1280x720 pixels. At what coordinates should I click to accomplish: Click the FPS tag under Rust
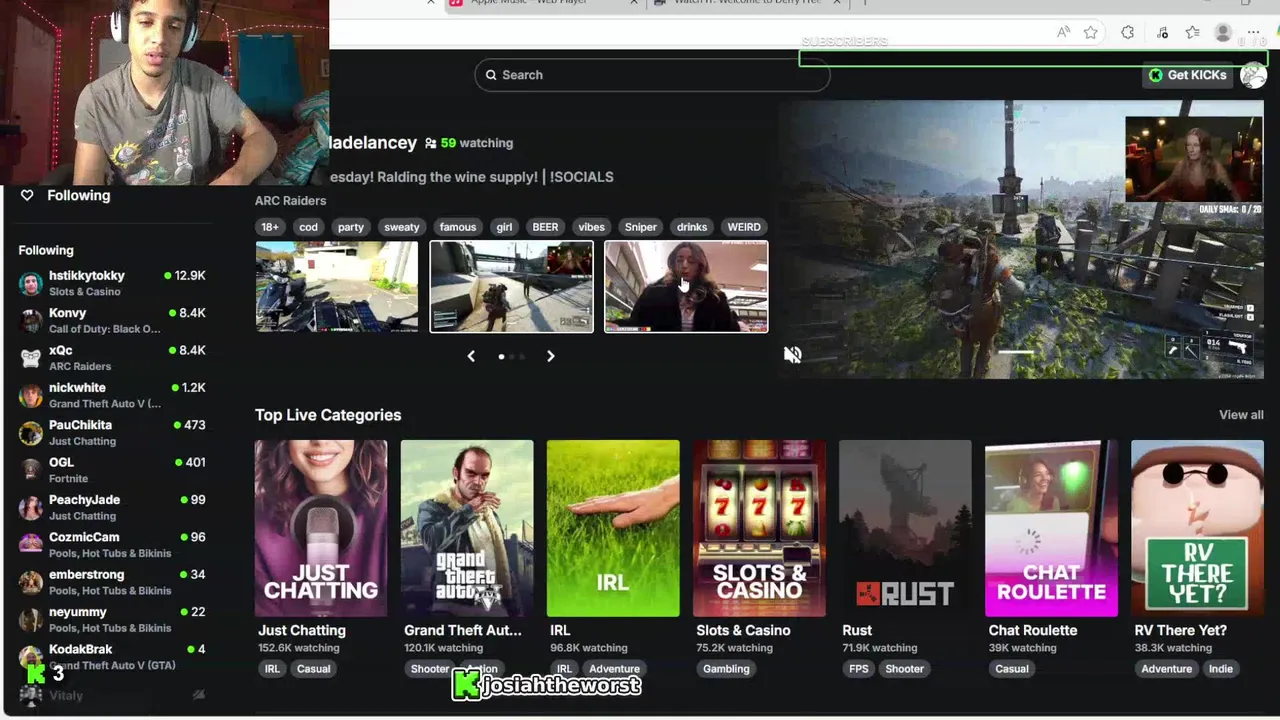[x=859, y=669]
